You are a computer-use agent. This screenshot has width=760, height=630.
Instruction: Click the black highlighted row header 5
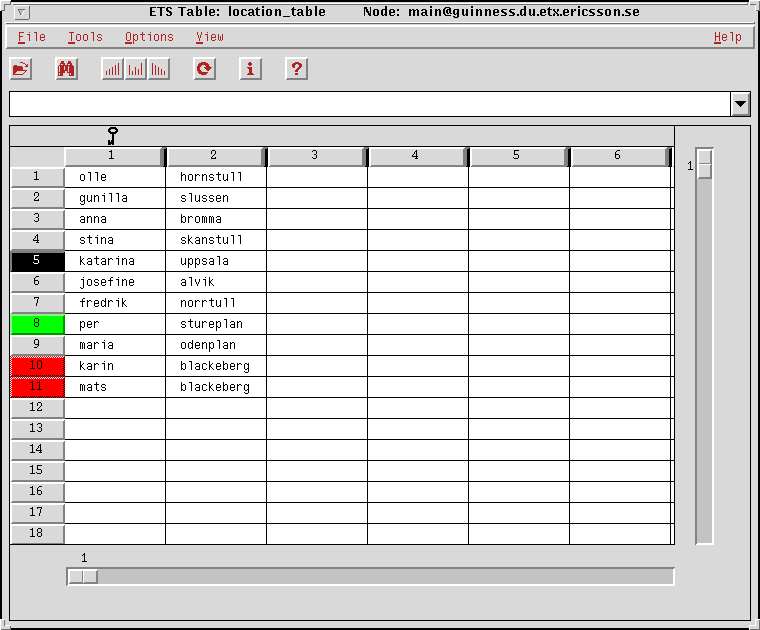pos(37,261)
